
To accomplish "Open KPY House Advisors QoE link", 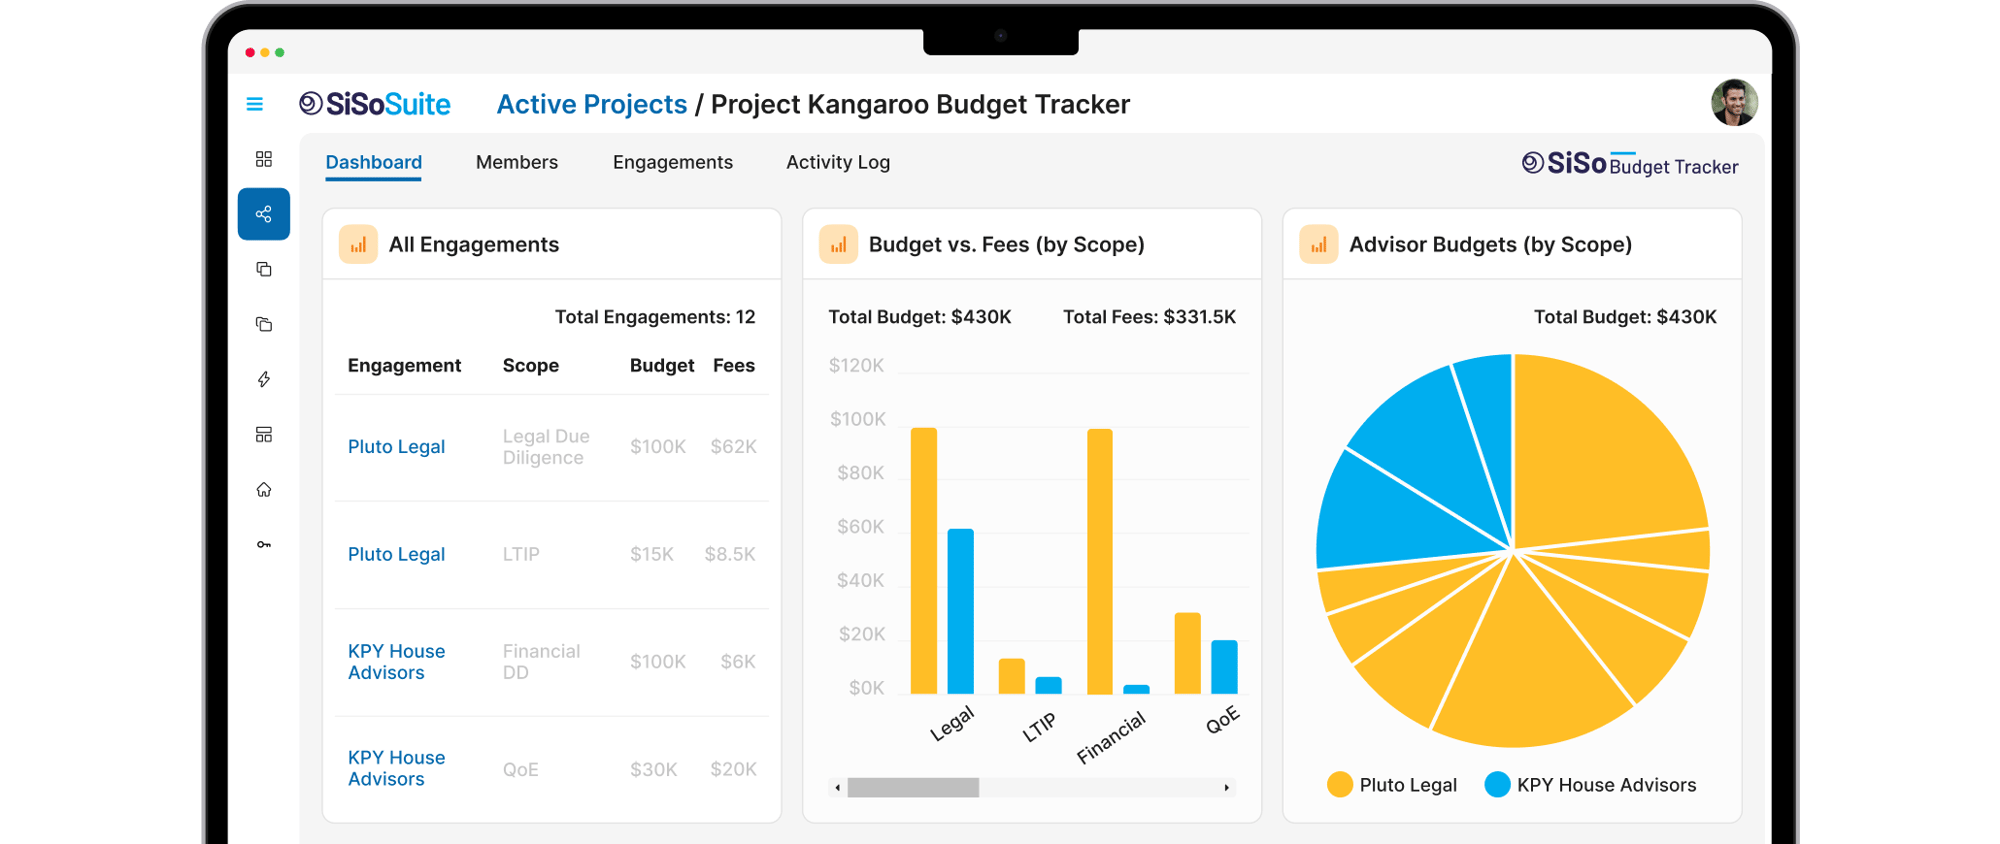I will click(x=396, y=769).
